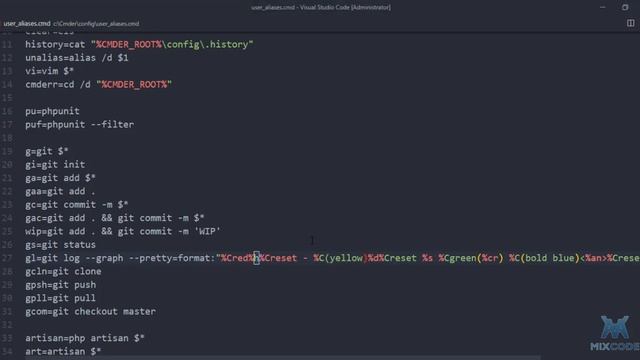Screen dimensions: 640x360
Task: Select the user_aliases.cmd editor tab
Action: pyautogui.click(x=27, y=24)
